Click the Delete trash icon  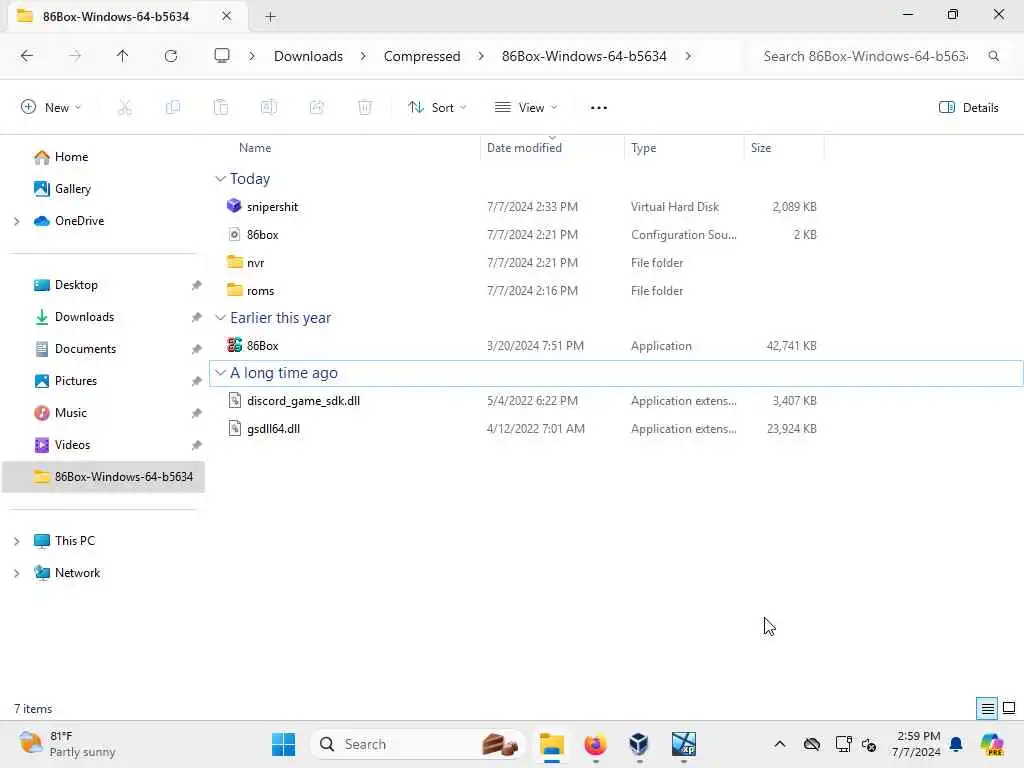[x=365, y=107]
